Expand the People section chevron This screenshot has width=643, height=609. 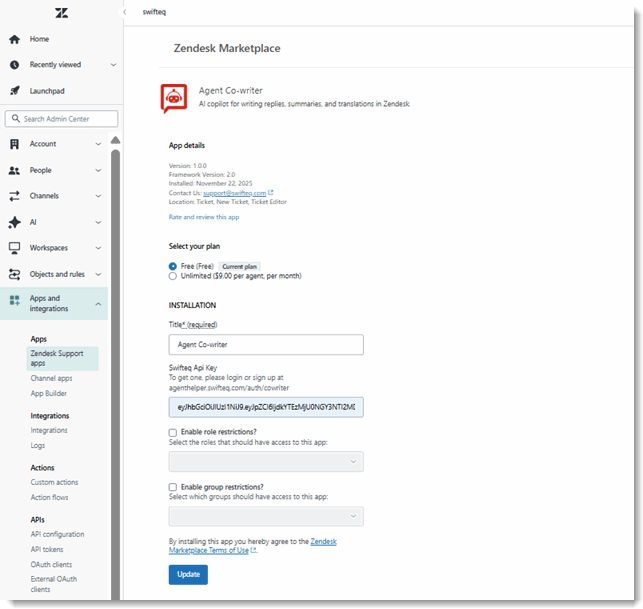[98, 170]
